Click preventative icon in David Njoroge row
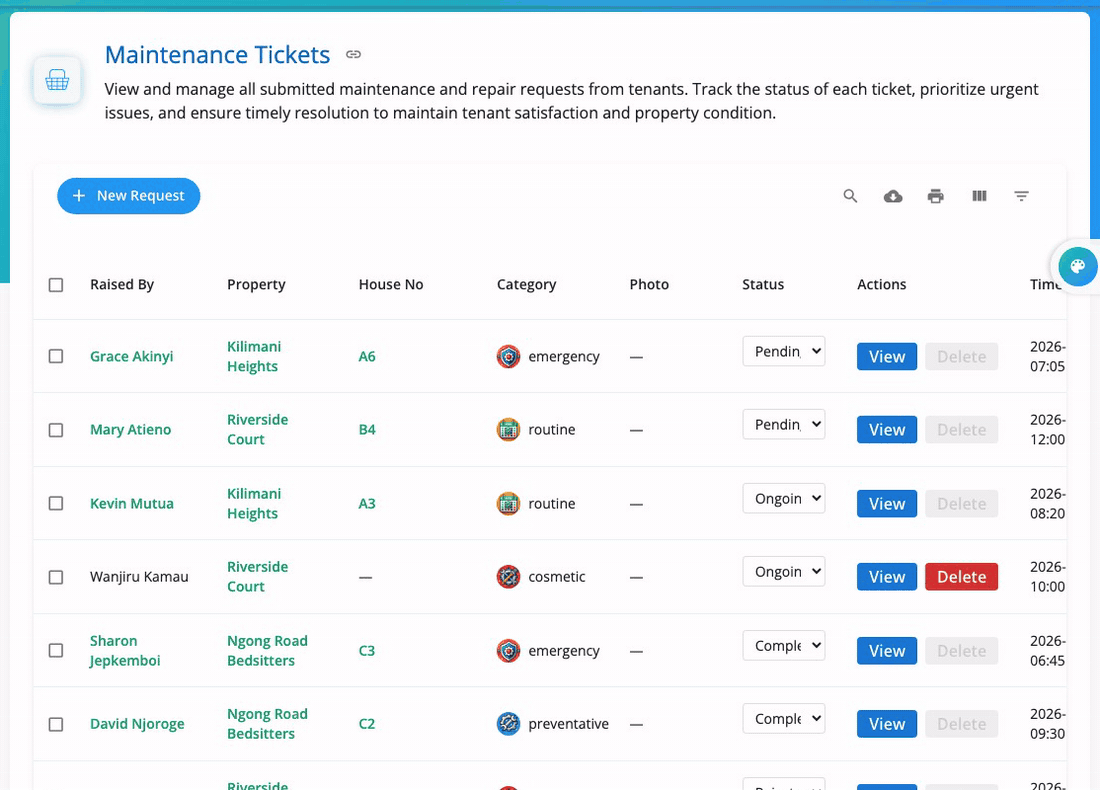Viewport: 1100px width, 790px height. coord(508,724)
